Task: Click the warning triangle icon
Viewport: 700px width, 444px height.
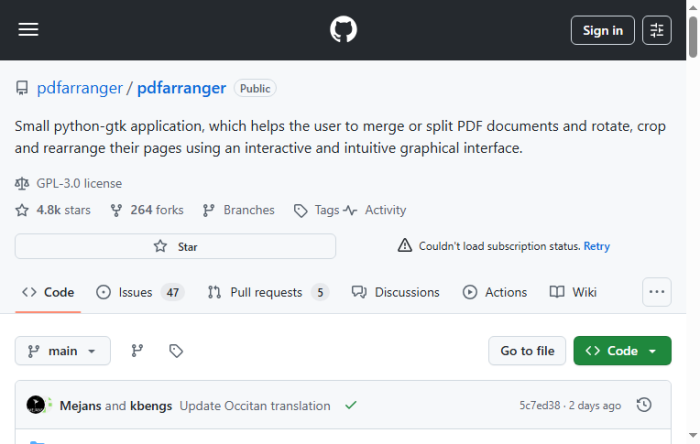Action: 405,245
